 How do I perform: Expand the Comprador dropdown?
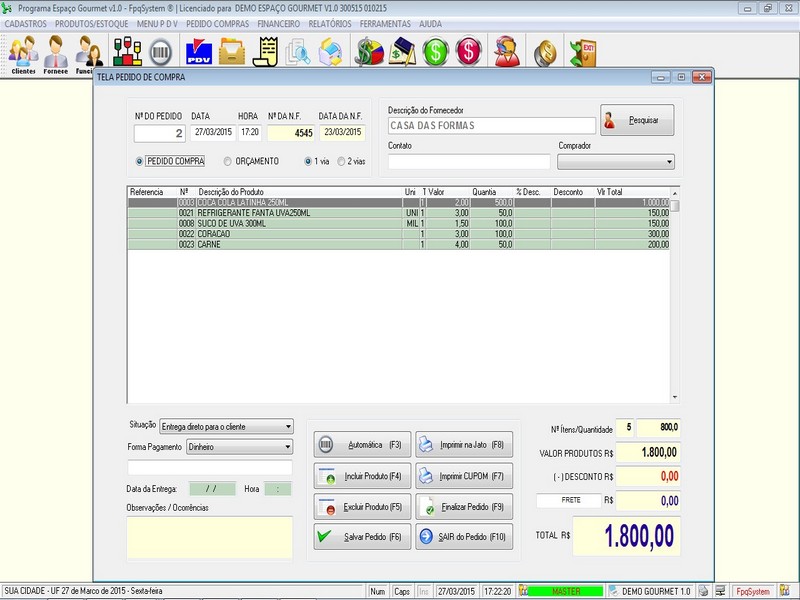616,162
